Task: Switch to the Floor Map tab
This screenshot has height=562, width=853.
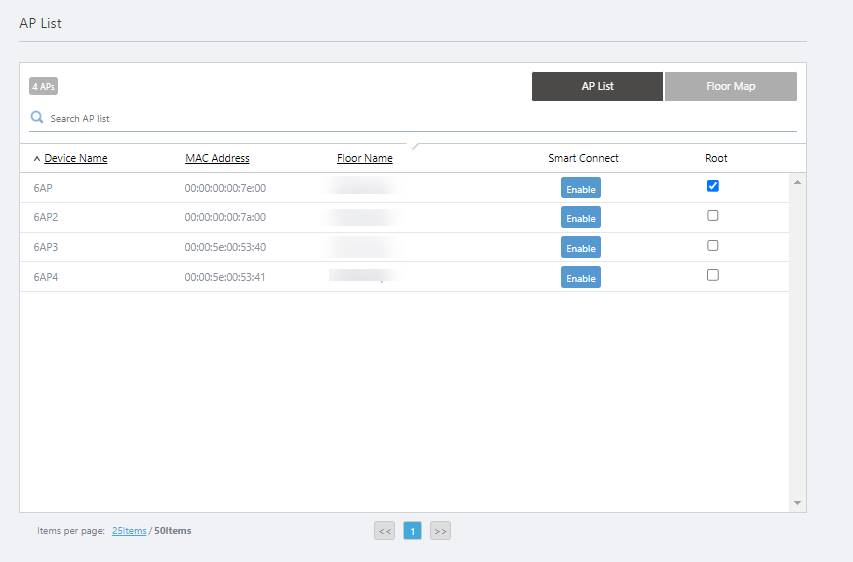Action: point(730,87)
